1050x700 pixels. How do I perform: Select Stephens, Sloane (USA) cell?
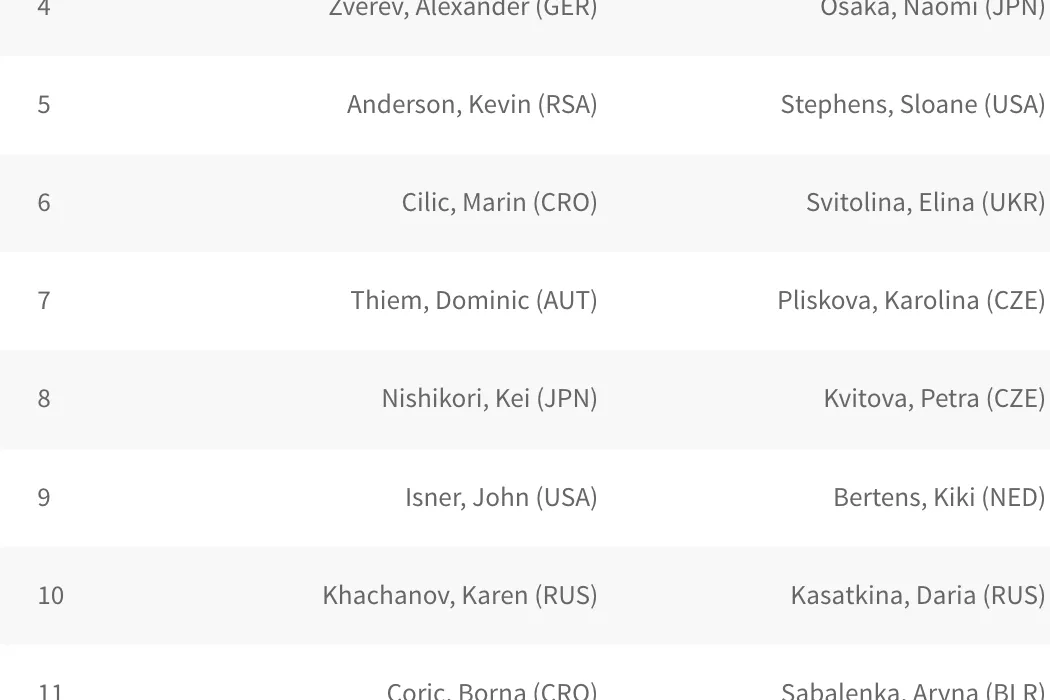tap(912, 105)
